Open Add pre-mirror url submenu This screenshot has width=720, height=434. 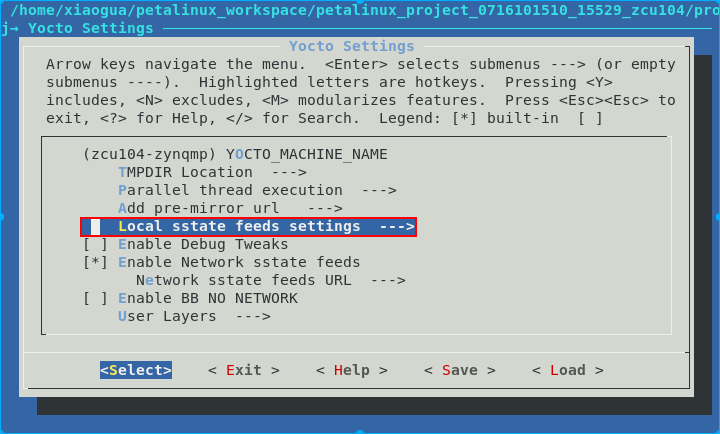pyautogui.click(x=230, y=208)
